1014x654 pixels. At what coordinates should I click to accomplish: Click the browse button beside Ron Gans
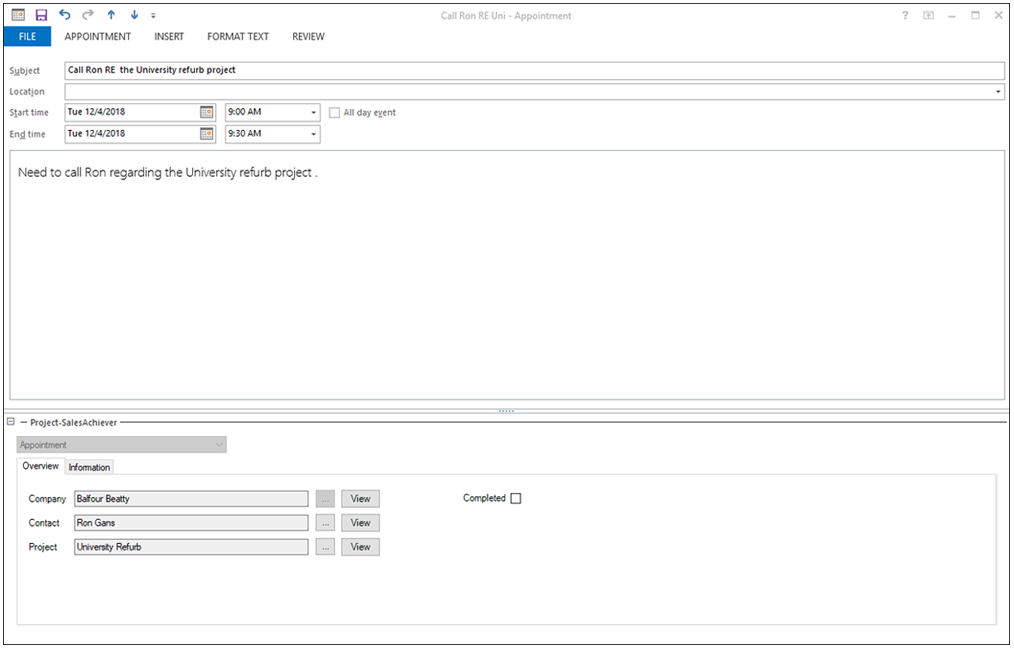click(x=324, y=522)
